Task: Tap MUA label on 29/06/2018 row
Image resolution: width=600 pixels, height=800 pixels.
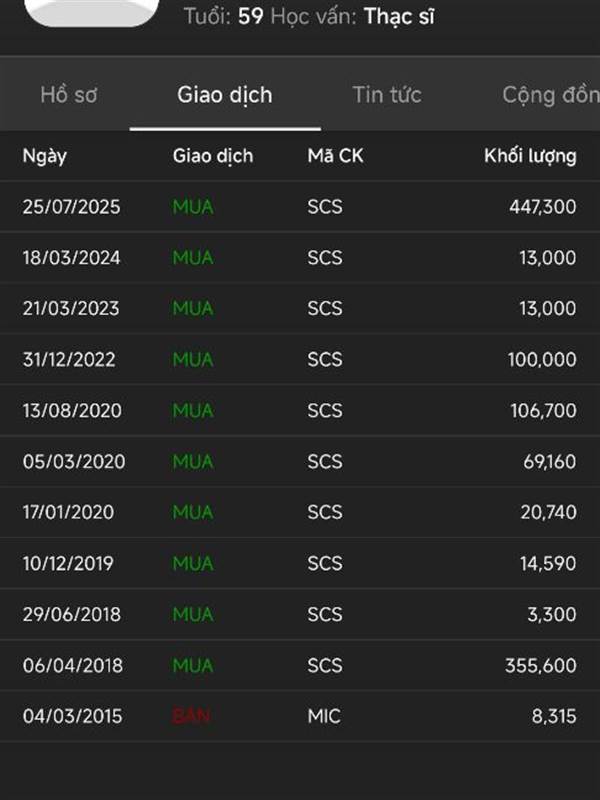Action: (193, 614)
